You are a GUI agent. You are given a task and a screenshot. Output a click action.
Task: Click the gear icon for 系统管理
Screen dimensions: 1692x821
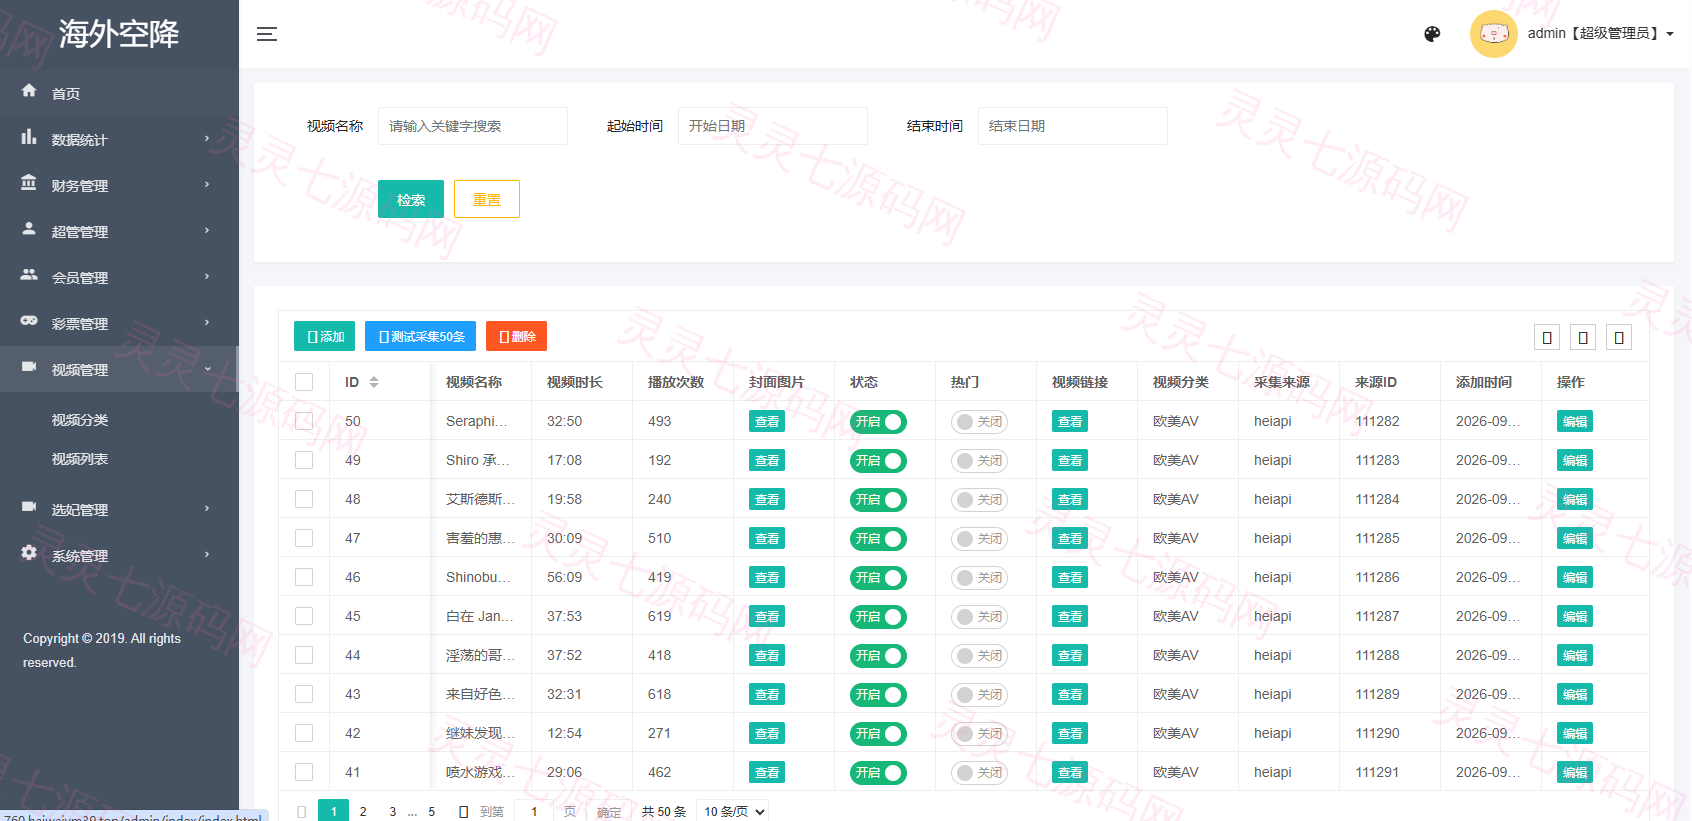click(29, 553)
